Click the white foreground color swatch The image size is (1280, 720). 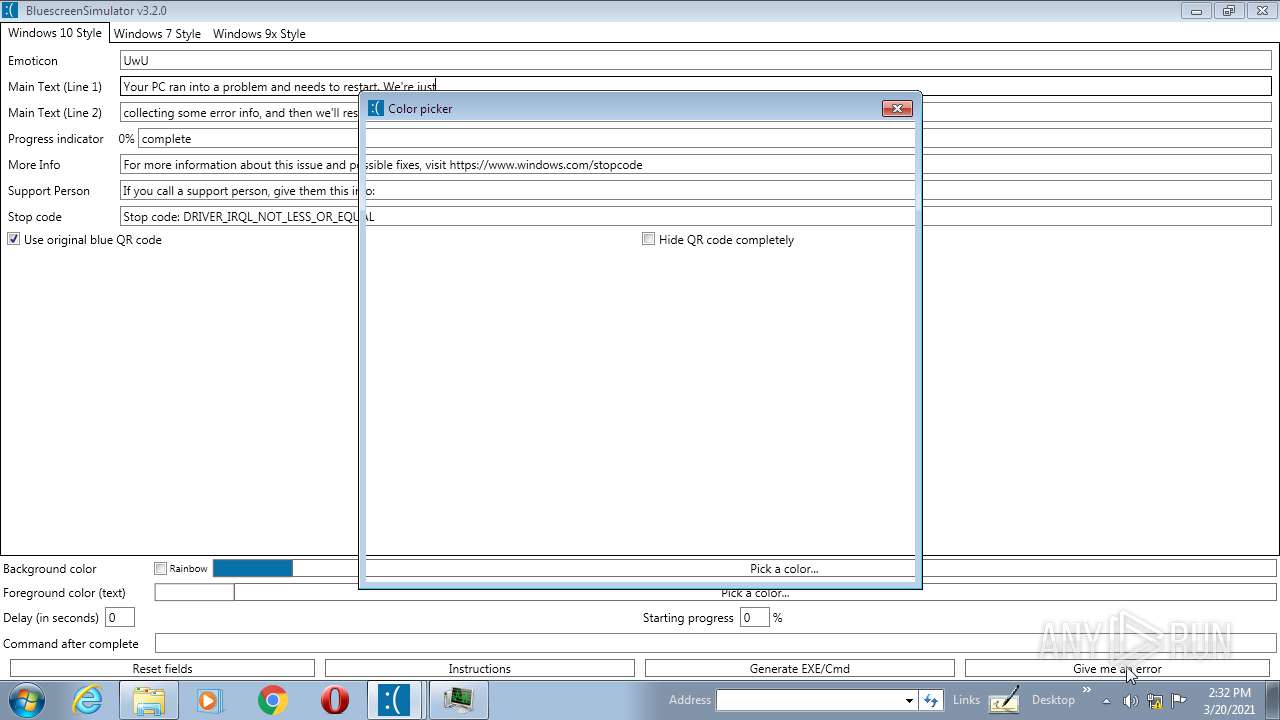[195, 592]
